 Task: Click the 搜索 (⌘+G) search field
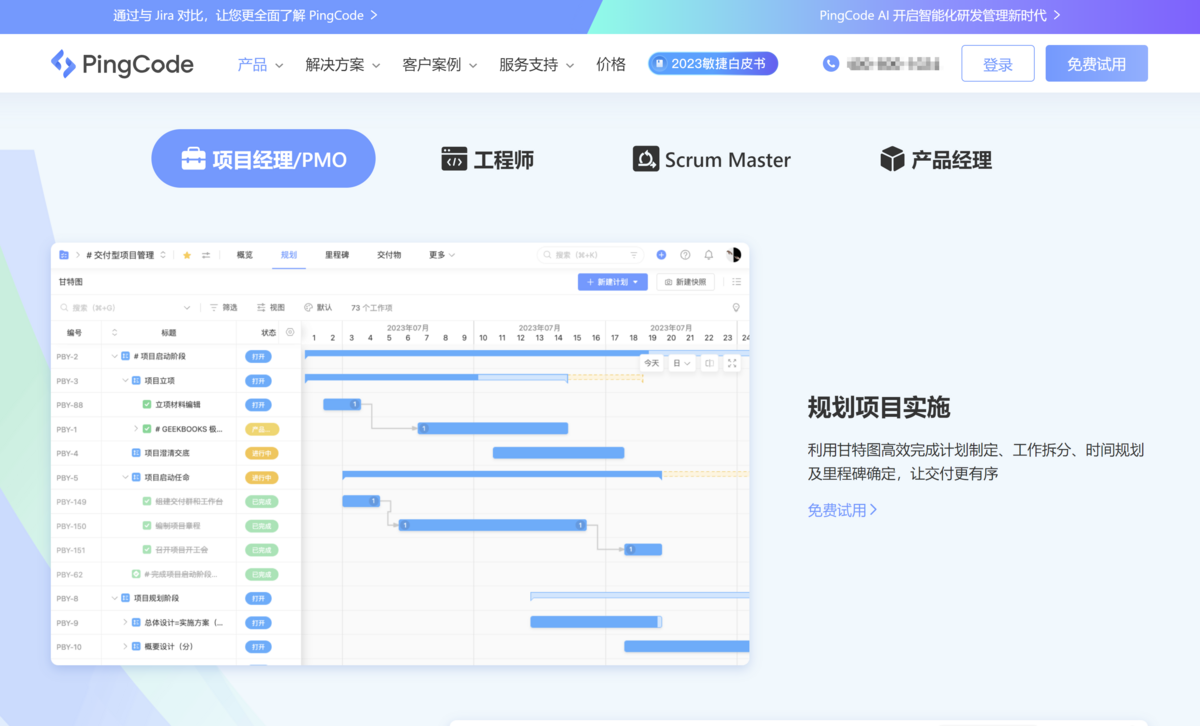[110, 306]
